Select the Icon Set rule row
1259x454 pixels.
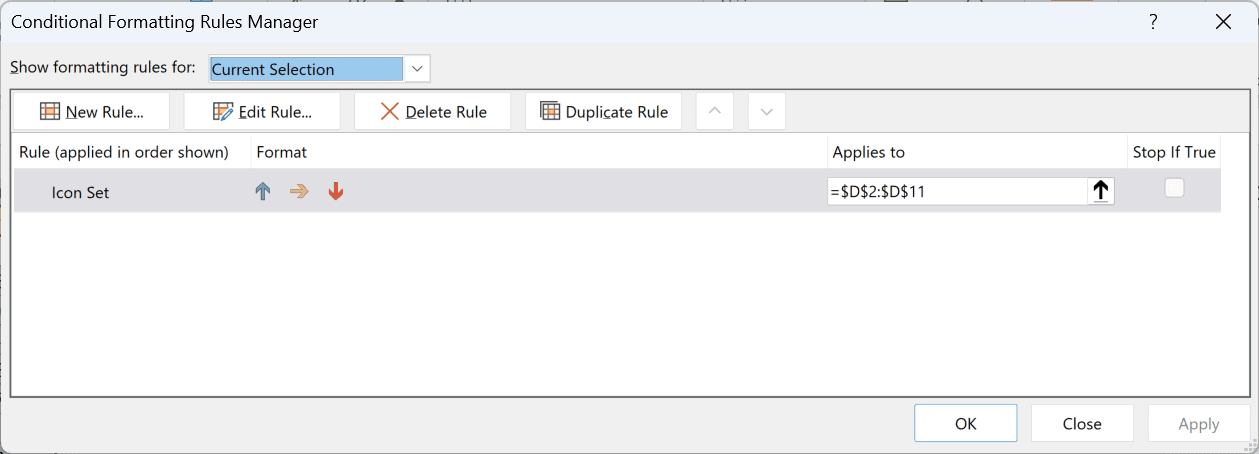coord(617,191)
